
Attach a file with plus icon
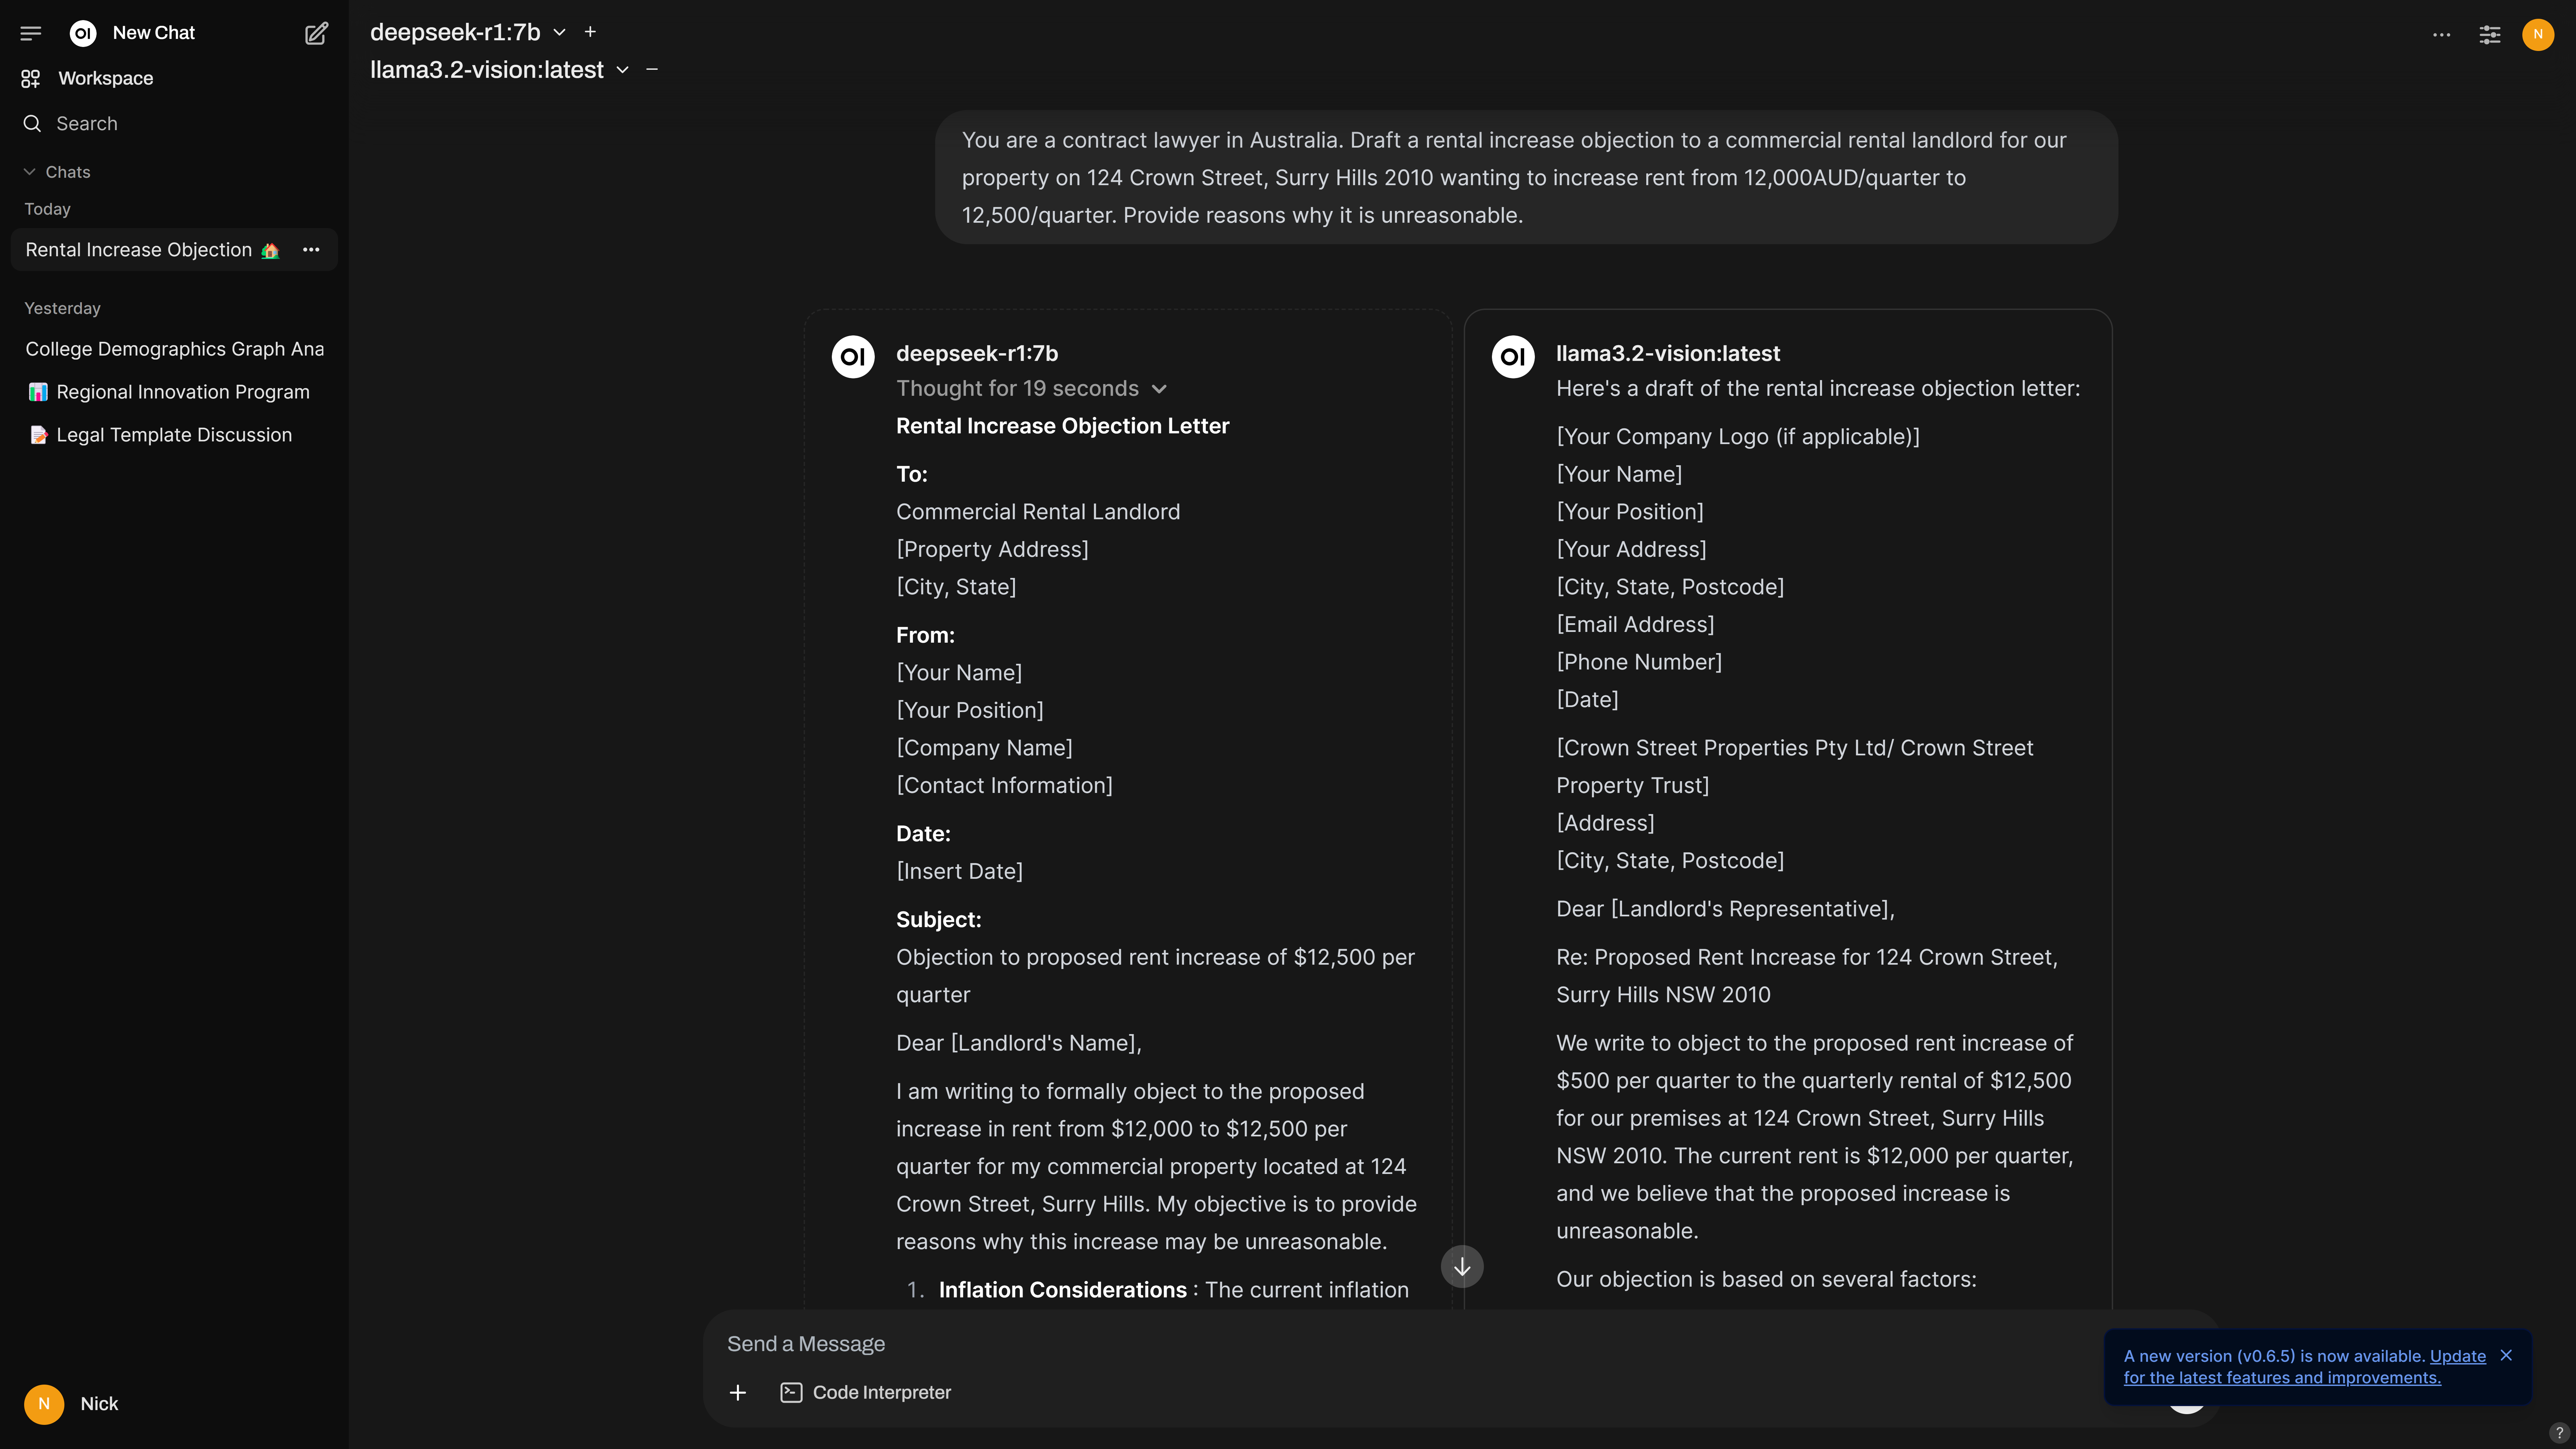[738, 1392]
